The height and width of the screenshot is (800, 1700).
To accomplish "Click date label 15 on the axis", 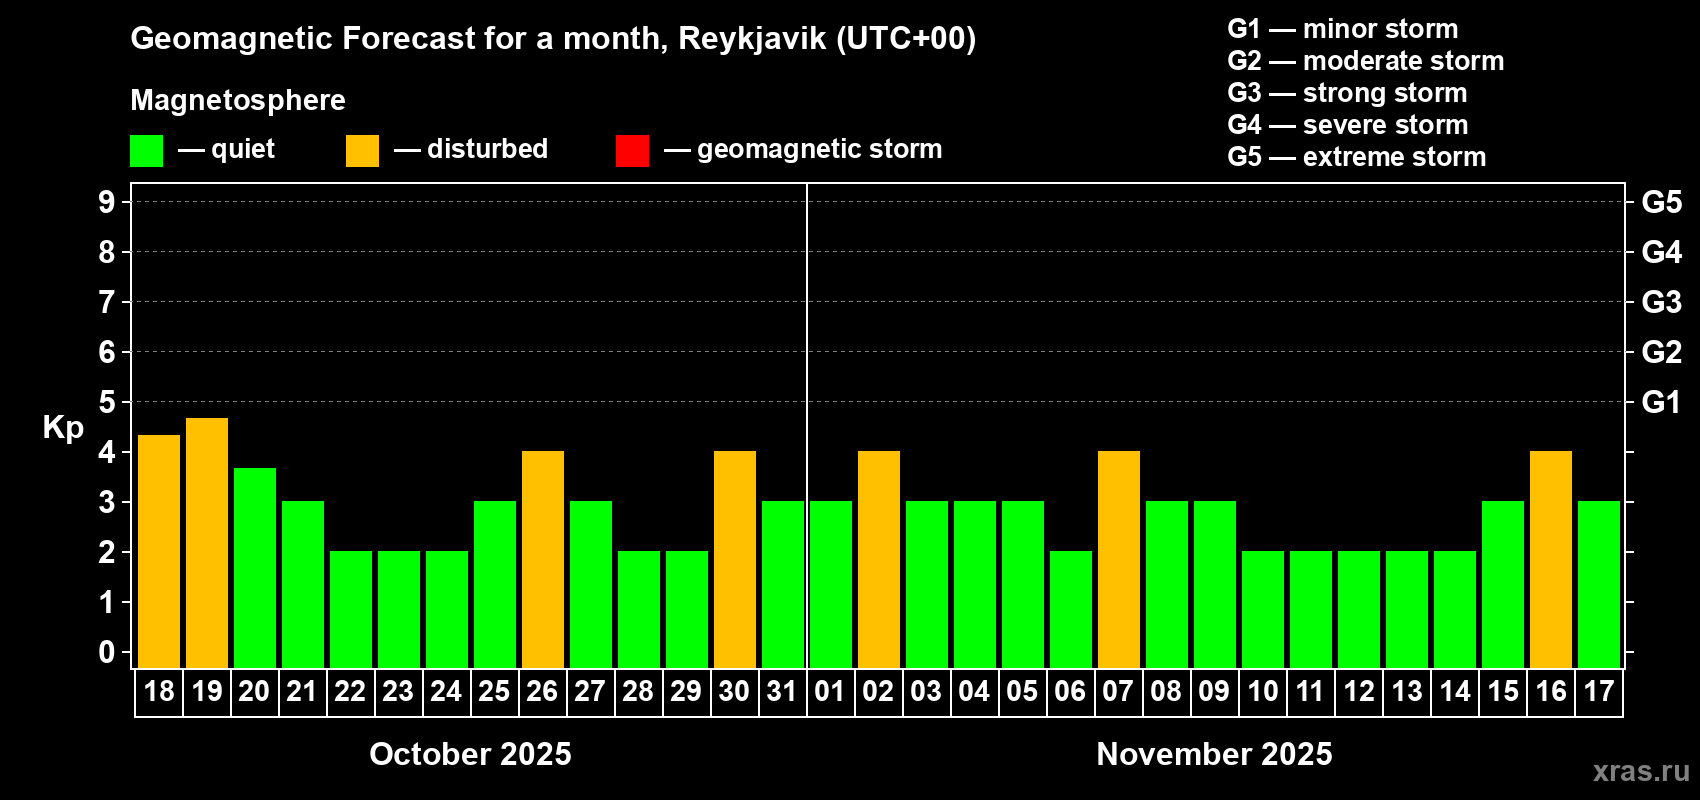I will [1503, 691].
